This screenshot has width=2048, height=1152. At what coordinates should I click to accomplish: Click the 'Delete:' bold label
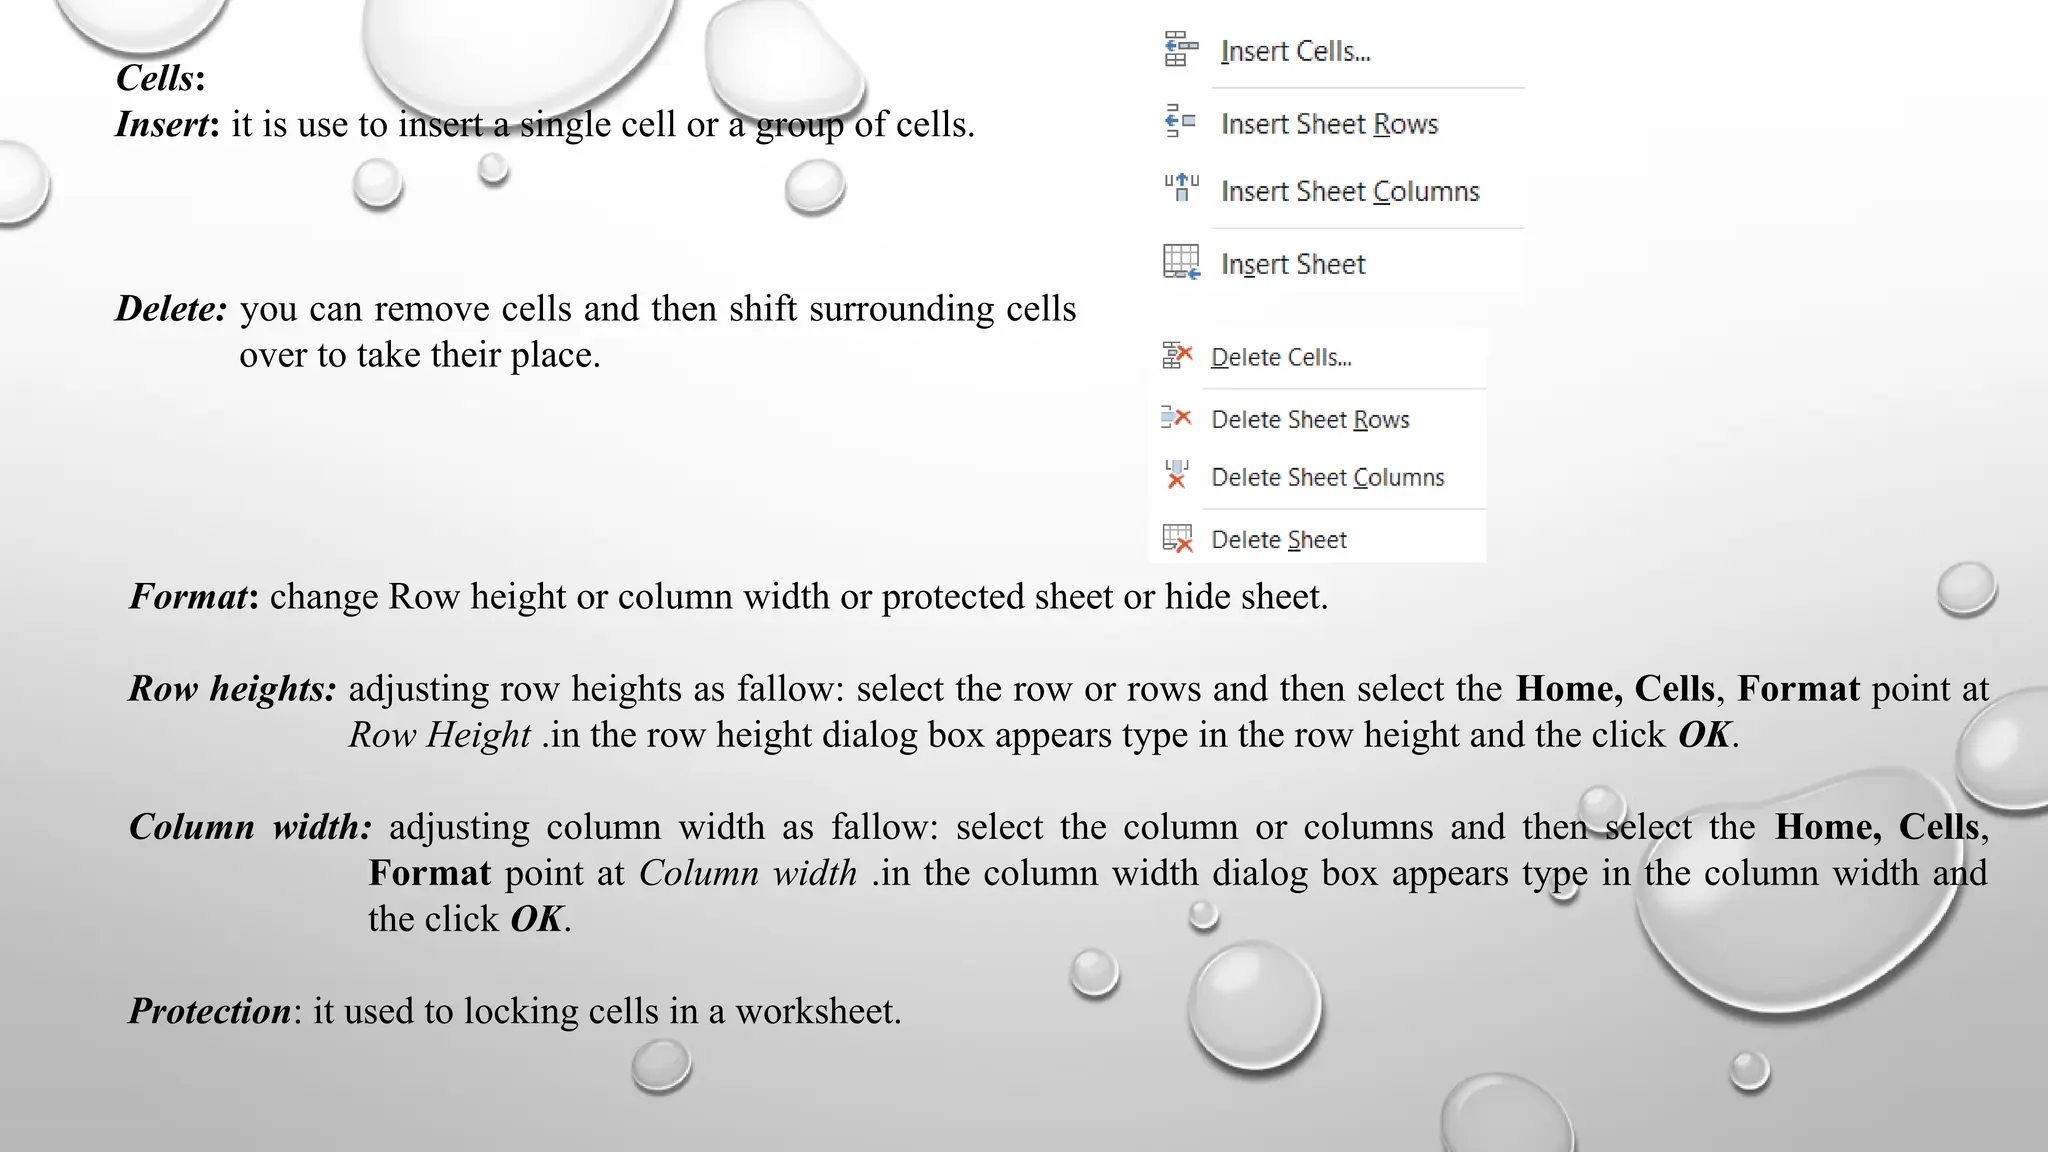coord(172,308)
